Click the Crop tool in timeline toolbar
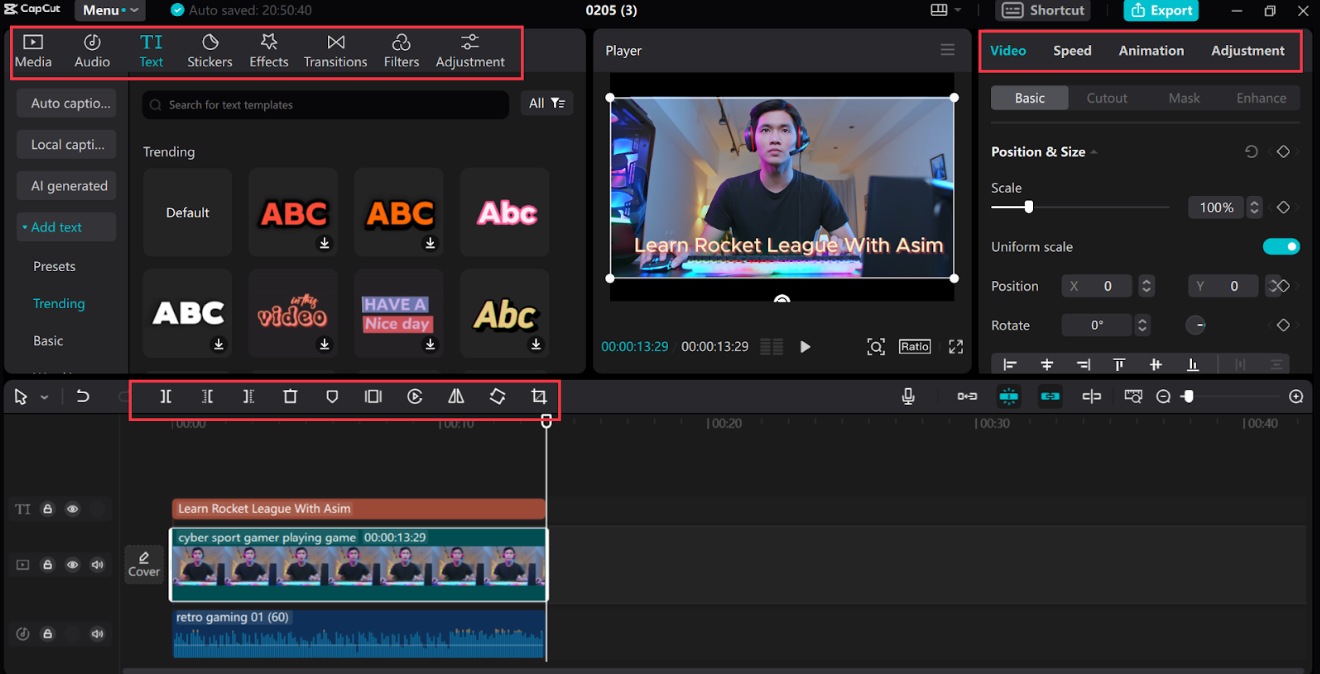Image resolution: width=1320 pixels, height=674 pixels. [x=539, y=397]
